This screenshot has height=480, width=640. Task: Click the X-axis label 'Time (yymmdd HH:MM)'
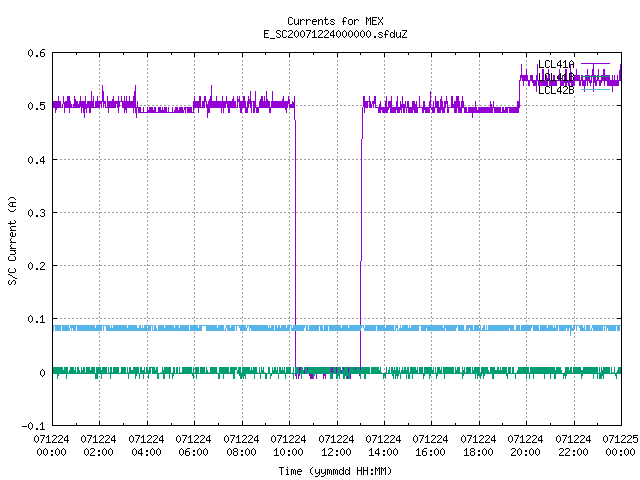tap(335, 471)
